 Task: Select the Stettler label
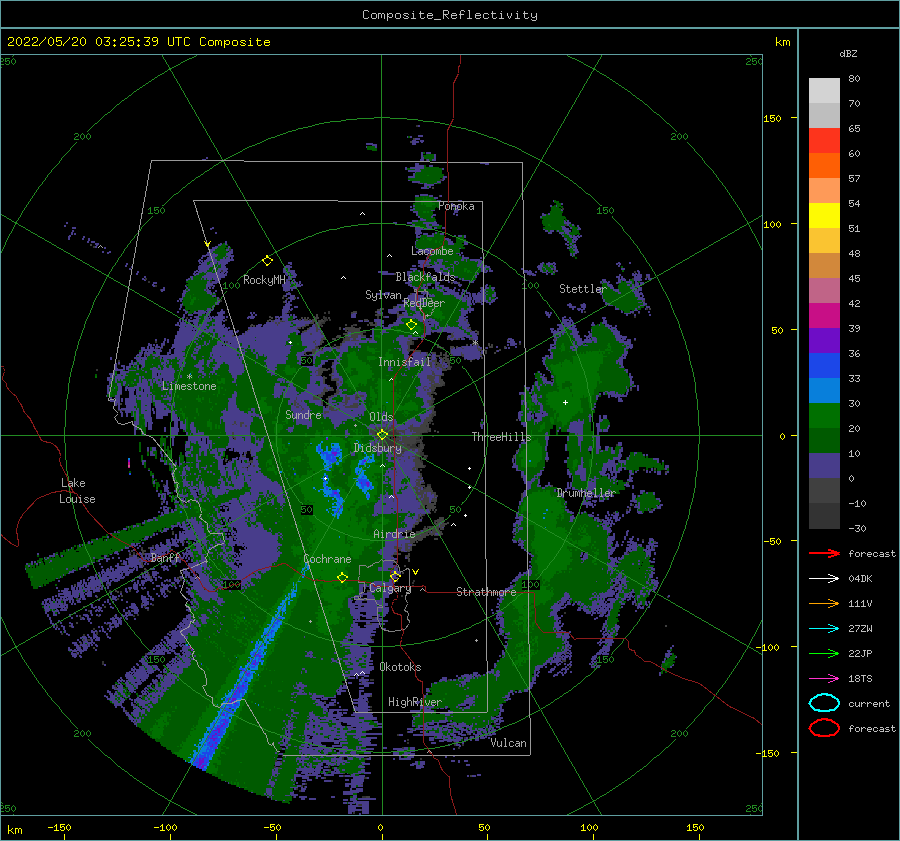[x=583, y=289]
